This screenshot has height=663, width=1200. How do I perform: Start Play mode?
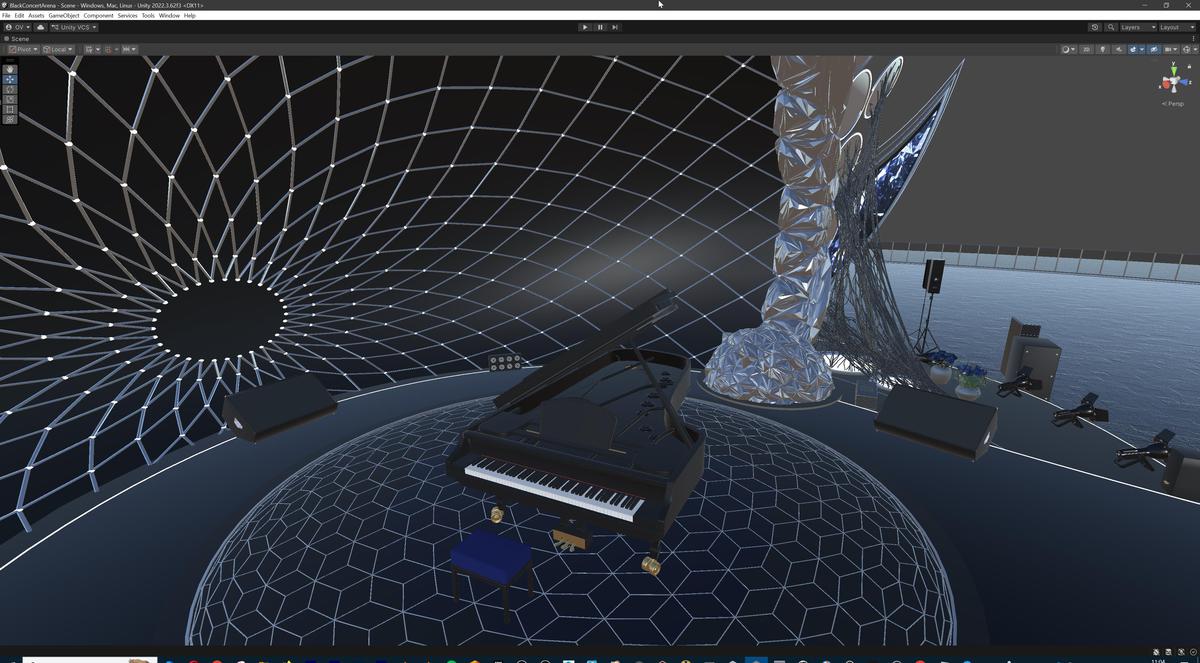point(585,27)
